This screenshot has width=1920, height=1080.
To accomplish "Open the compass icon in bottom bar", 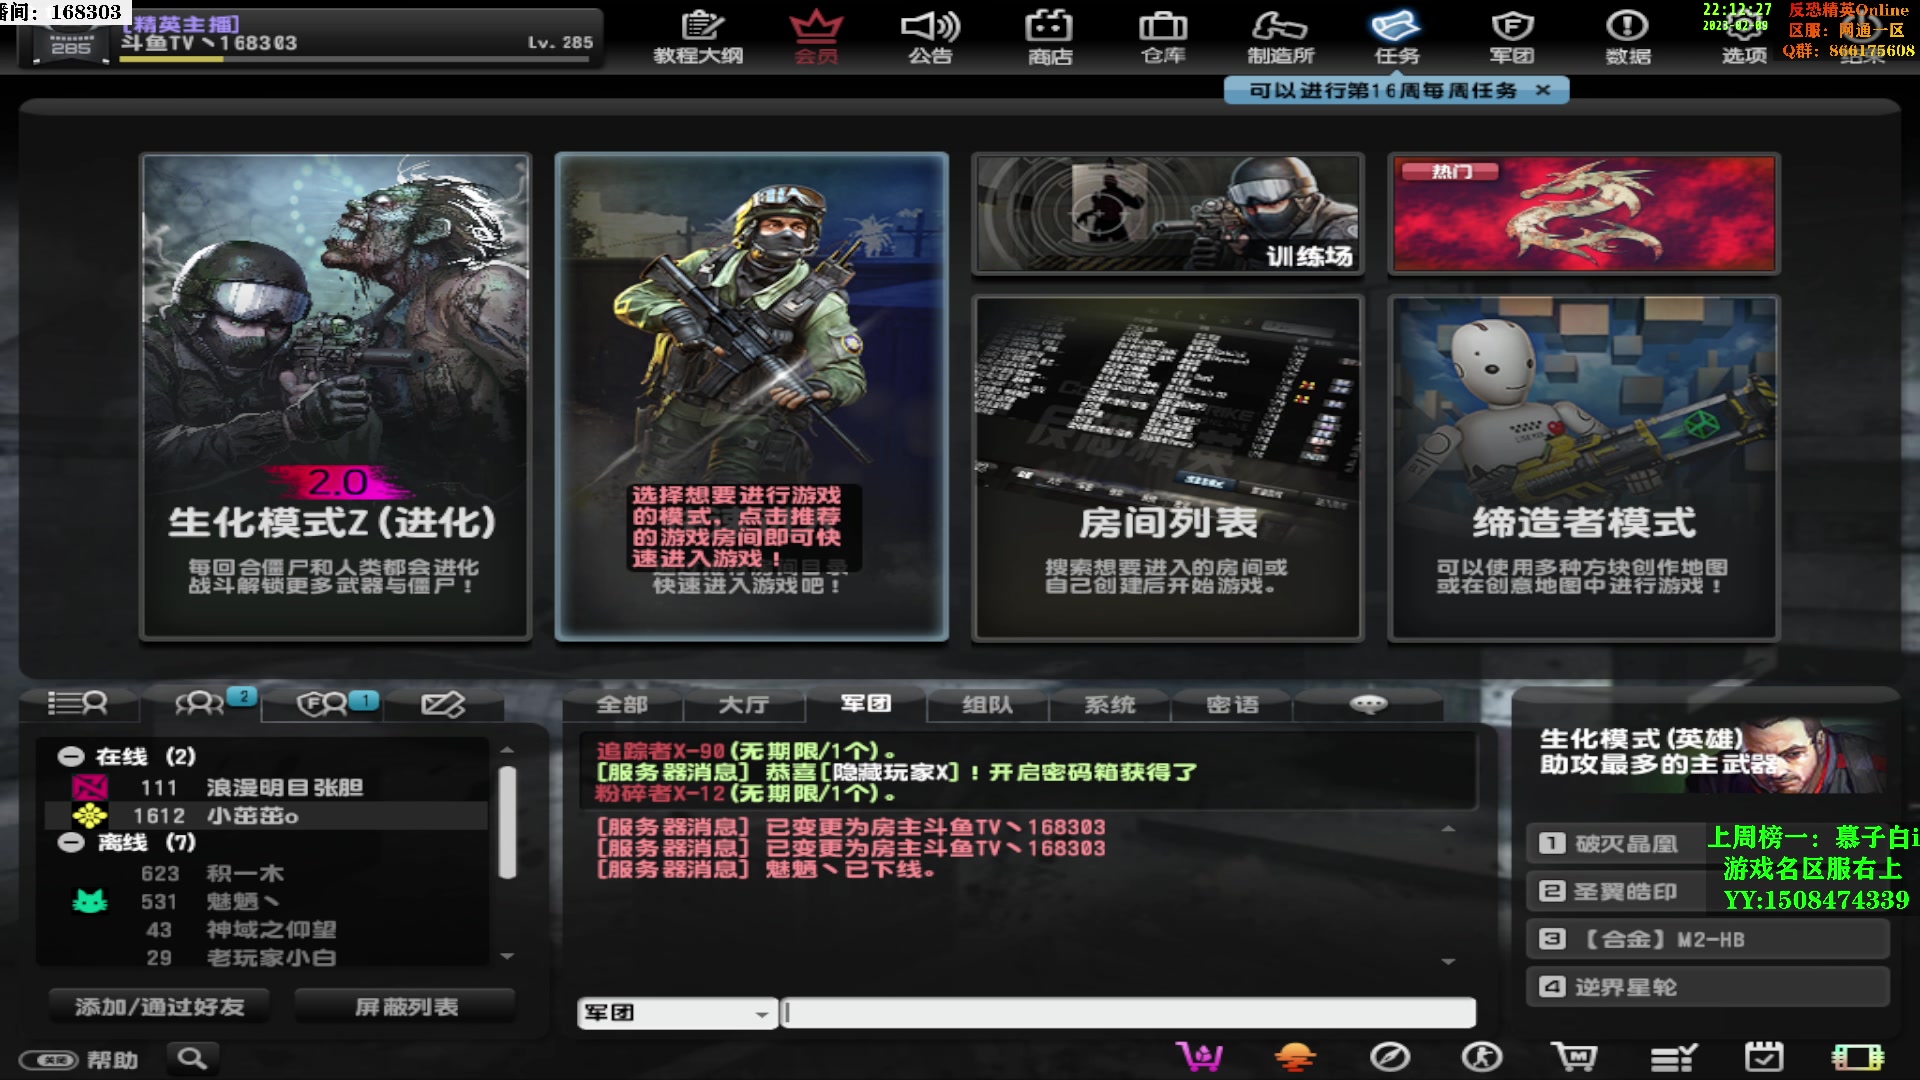I will point(1390,1057).
